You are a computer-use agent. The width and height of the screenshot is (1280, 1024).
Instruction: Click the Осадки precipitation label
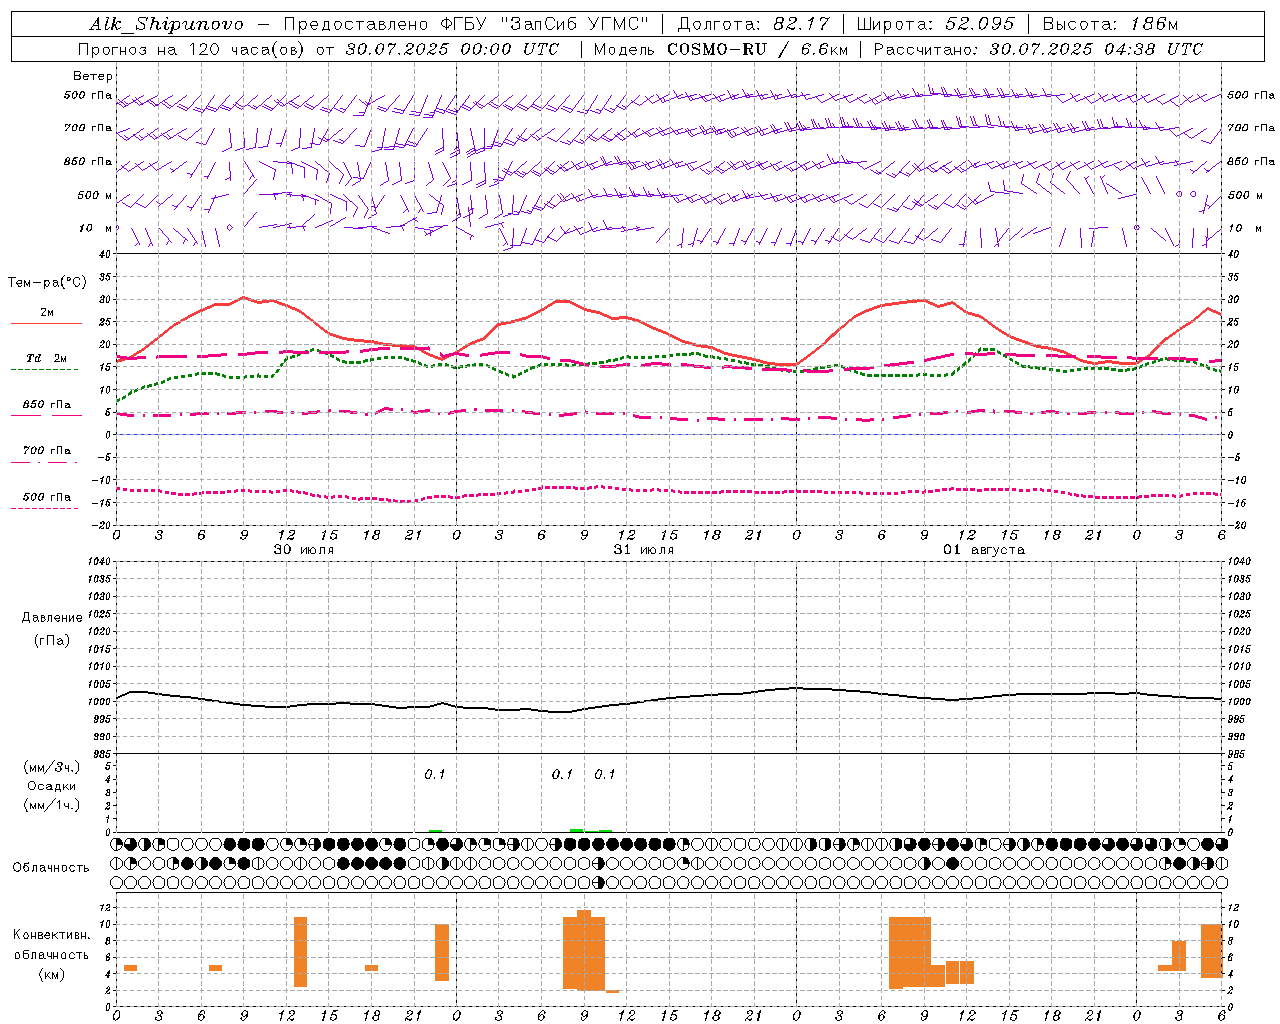[x=52, y=786]
